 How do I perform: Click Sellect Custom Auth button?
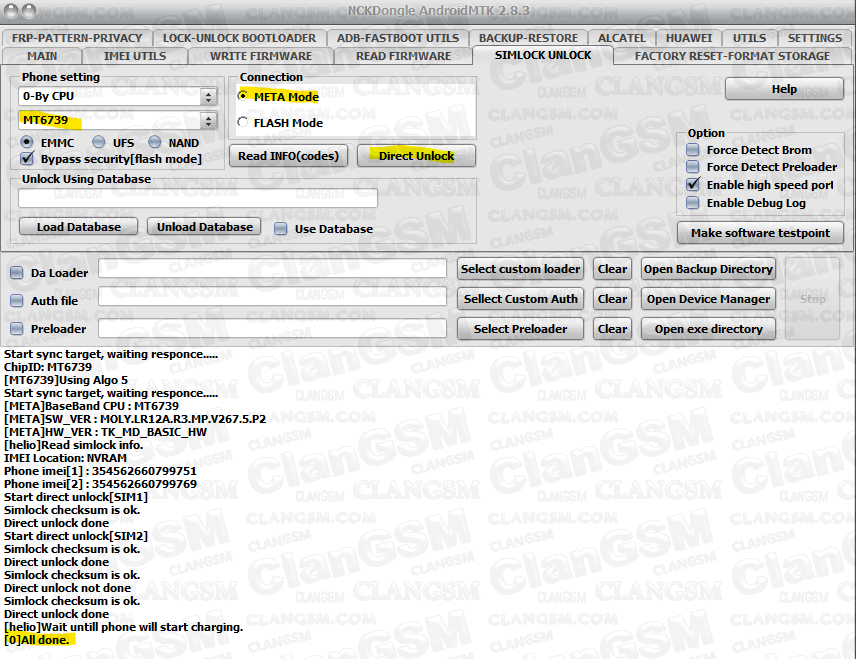(520, 299)
